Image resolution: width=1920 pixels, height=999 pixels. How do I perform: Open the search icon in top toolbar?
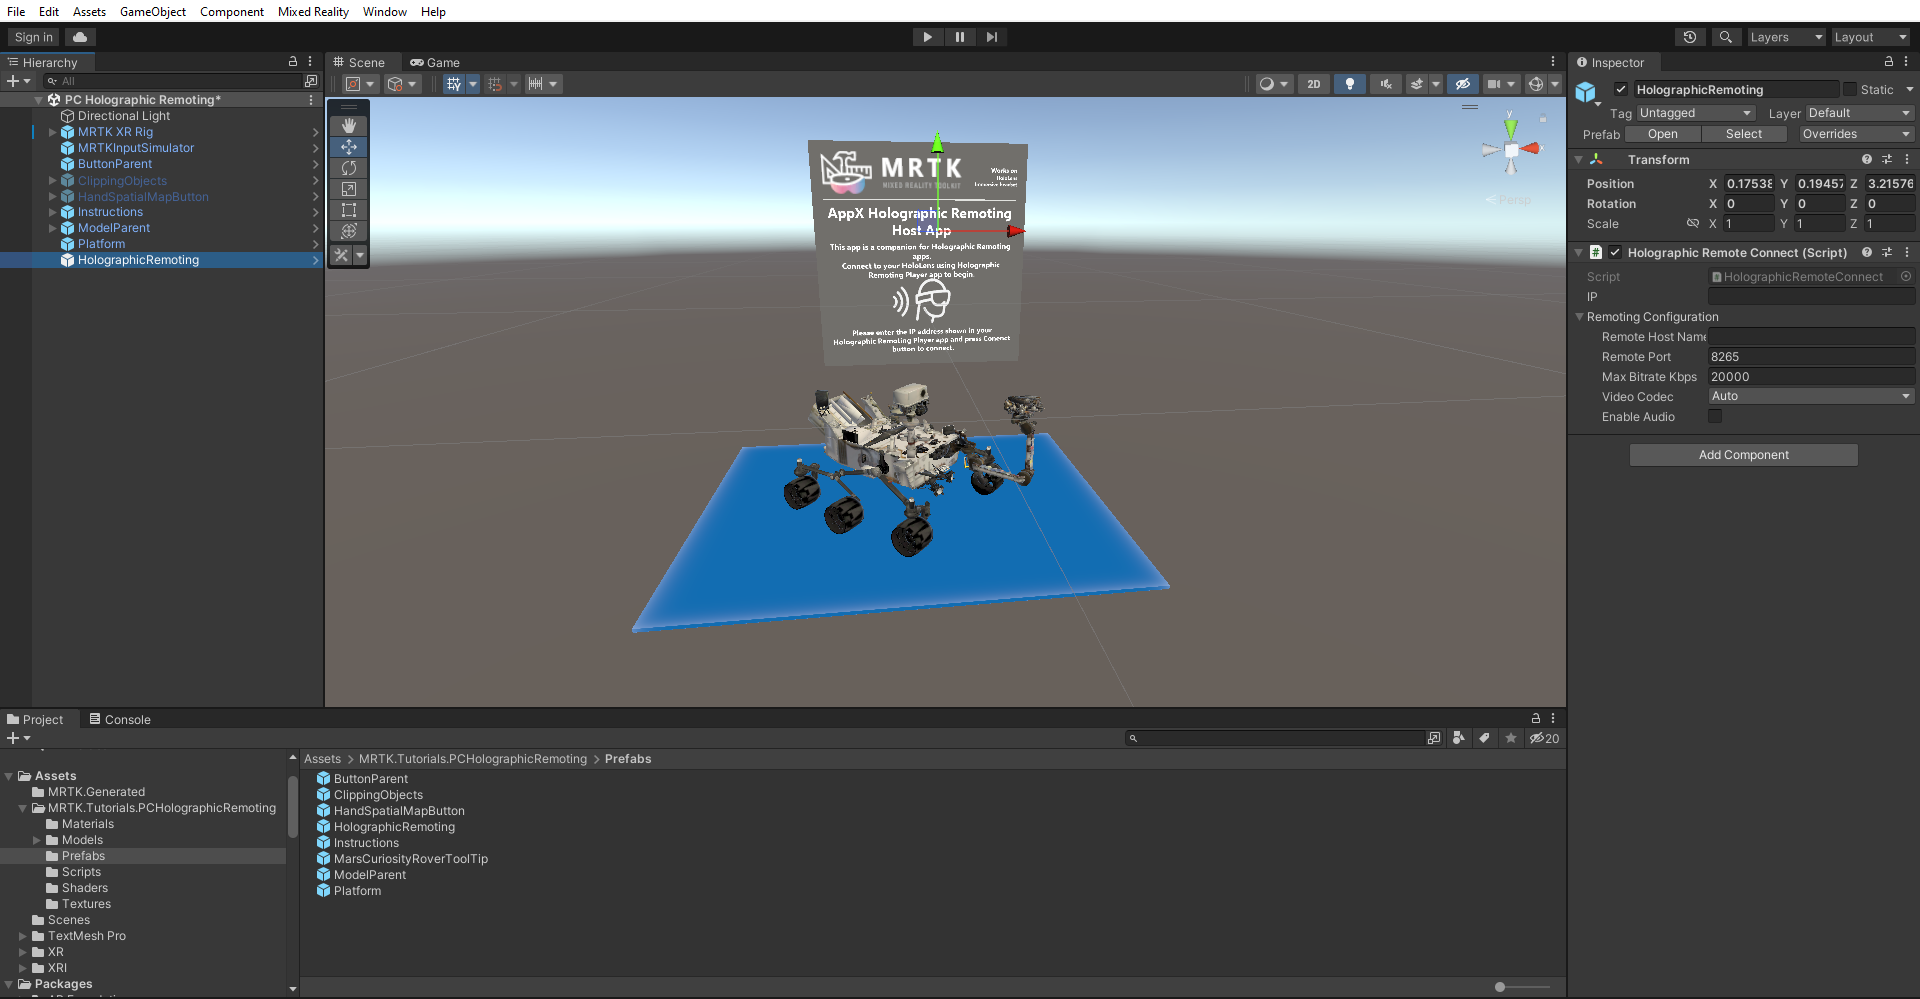[1725, 36]
